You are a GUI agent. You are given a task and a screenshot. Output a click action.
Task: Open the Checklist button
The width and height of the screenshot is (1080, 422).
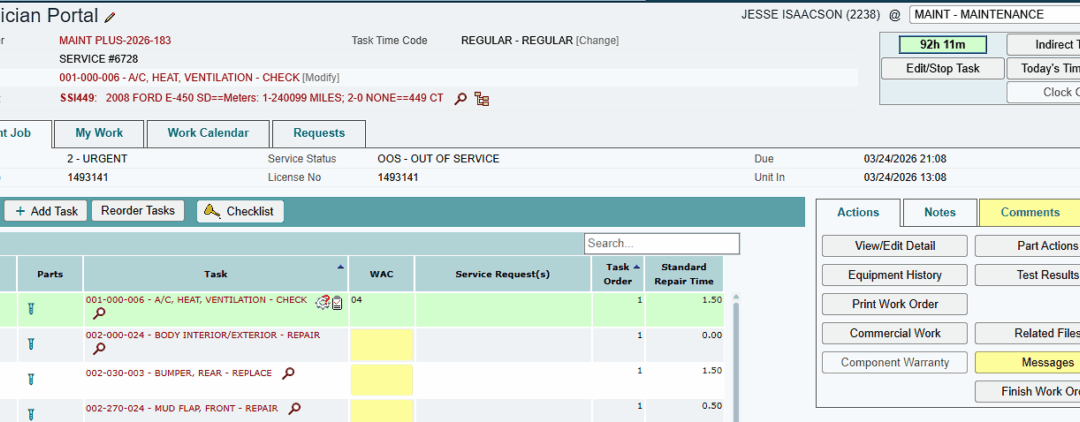coord(240,211)
